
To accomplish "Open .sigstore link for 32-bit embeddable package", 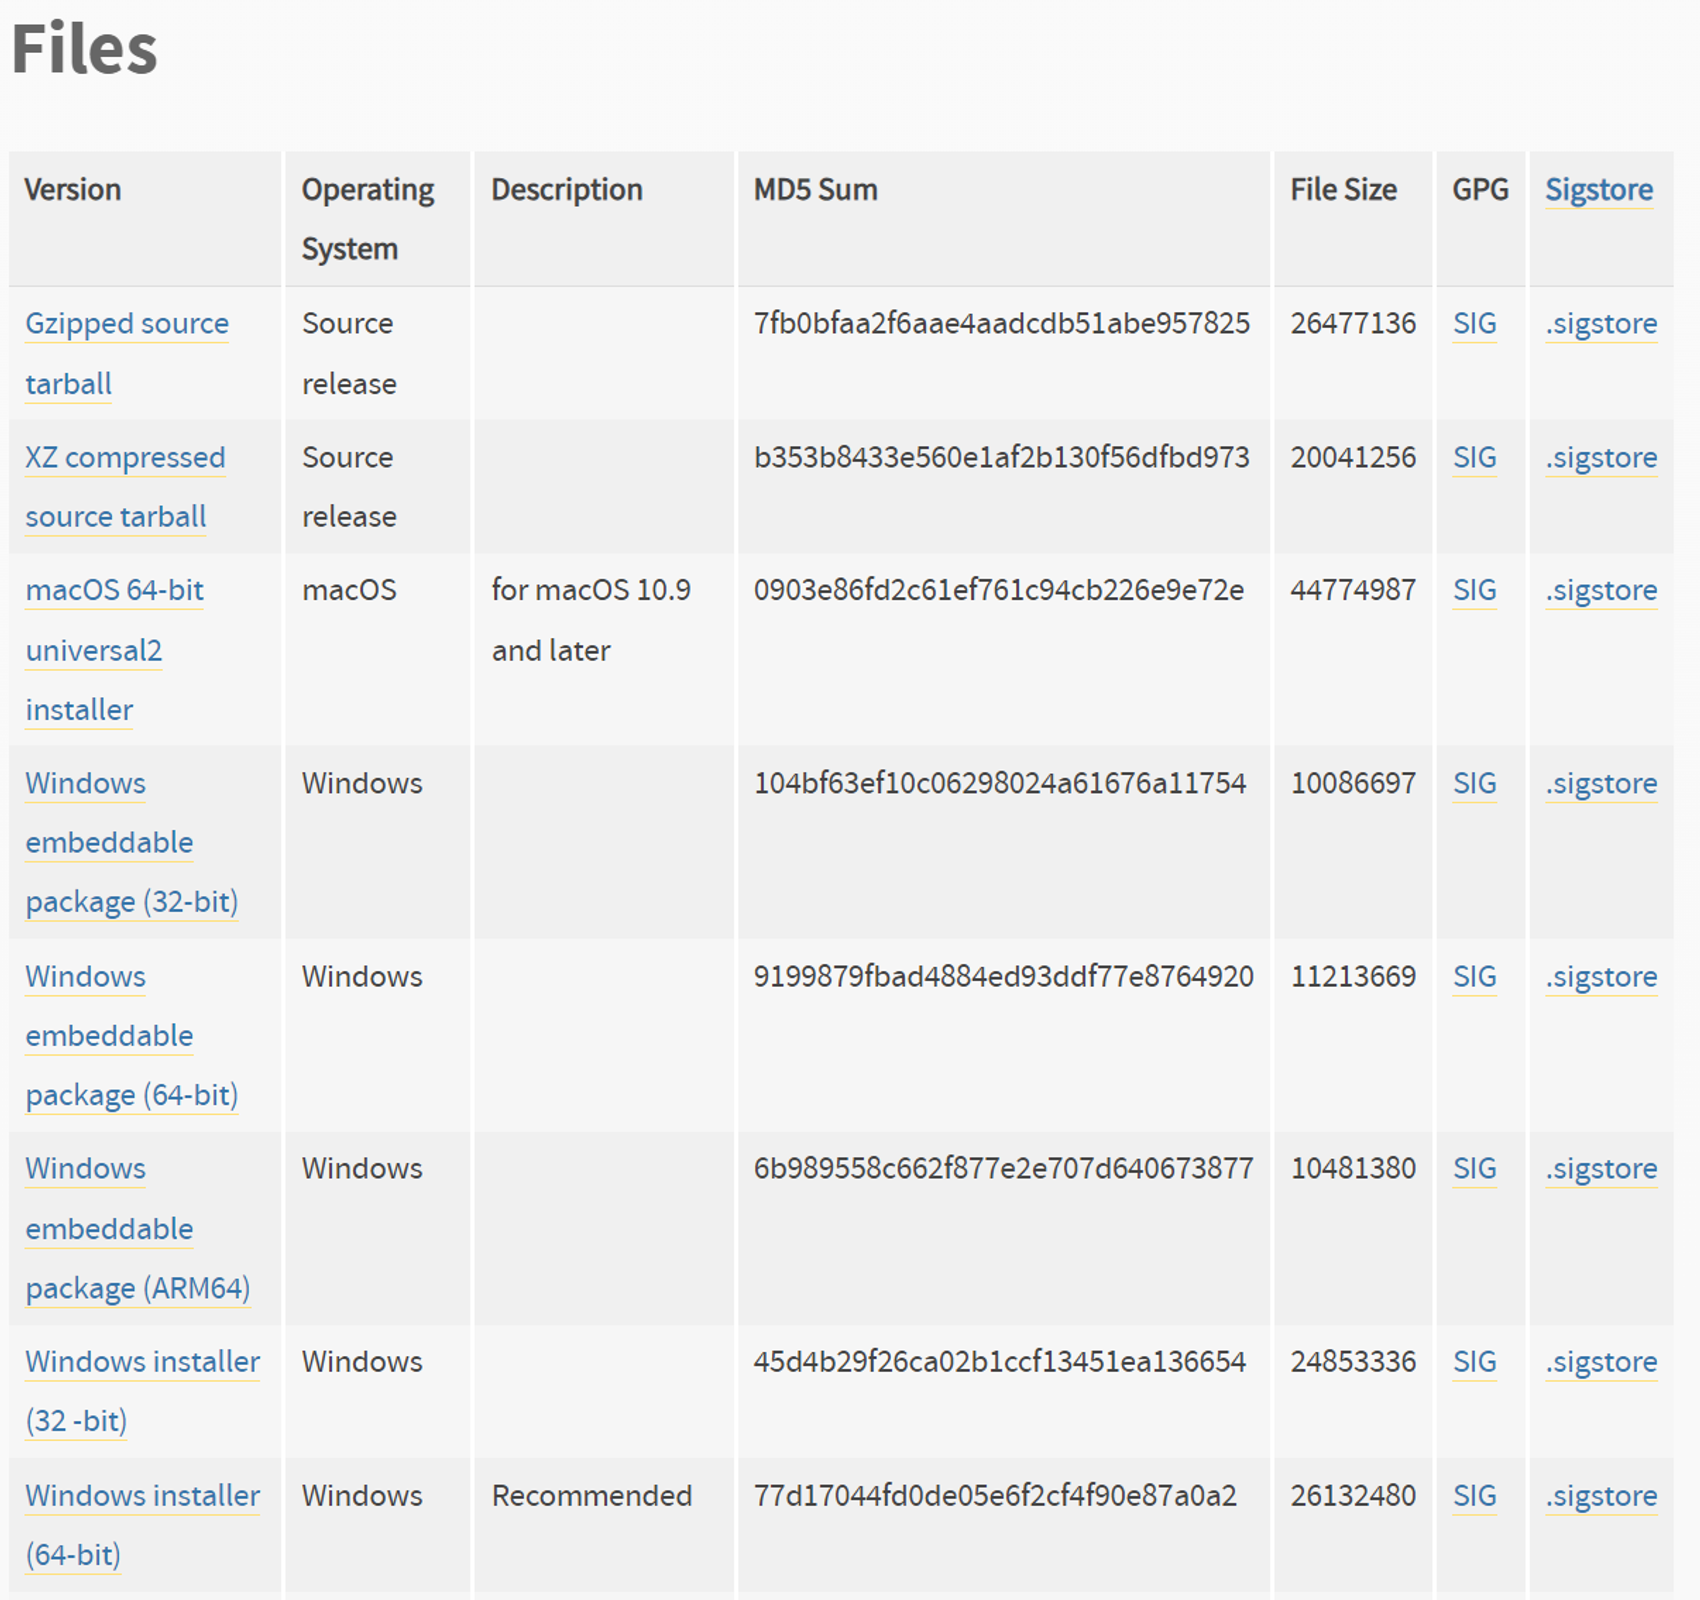I will (x=1601, y=785).
